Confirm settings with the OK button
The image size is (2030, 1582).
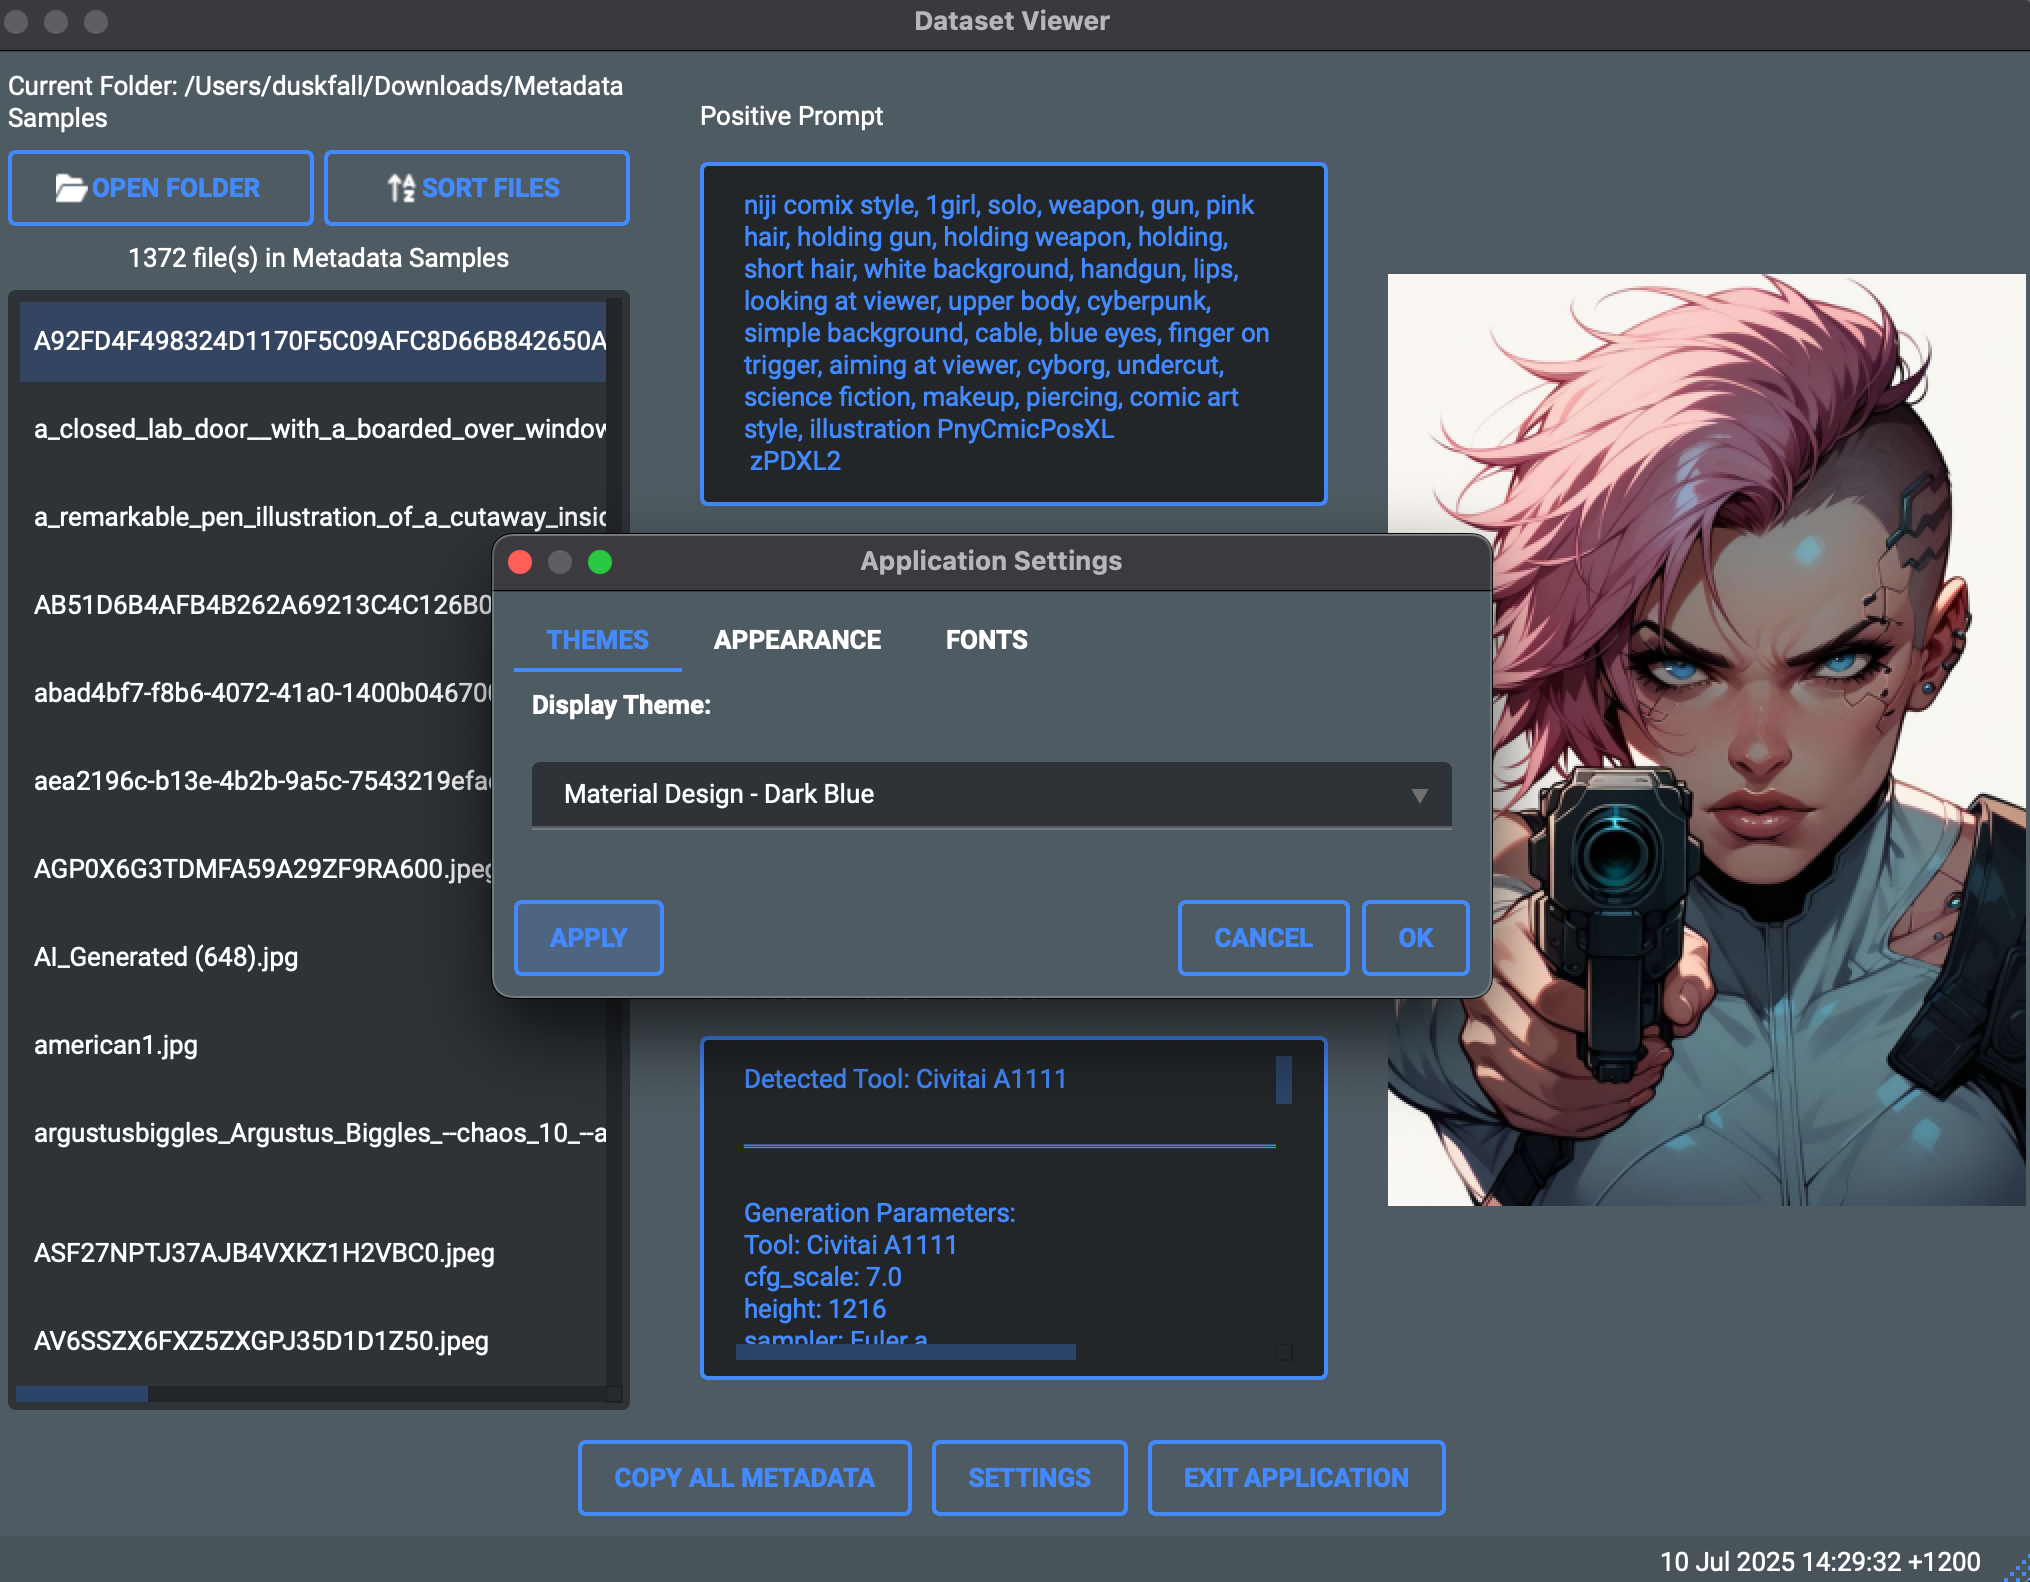[1415, 938]
